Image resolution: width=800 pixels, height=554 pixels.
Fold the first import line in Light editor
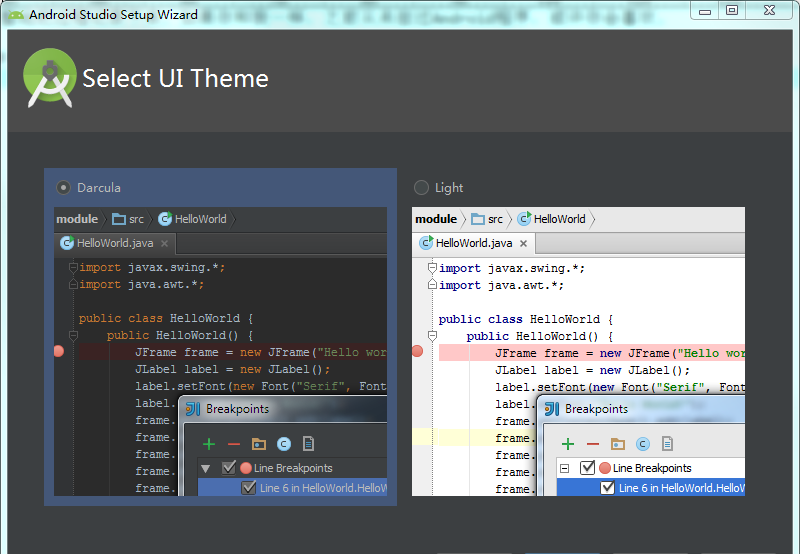tap(432, 268)
